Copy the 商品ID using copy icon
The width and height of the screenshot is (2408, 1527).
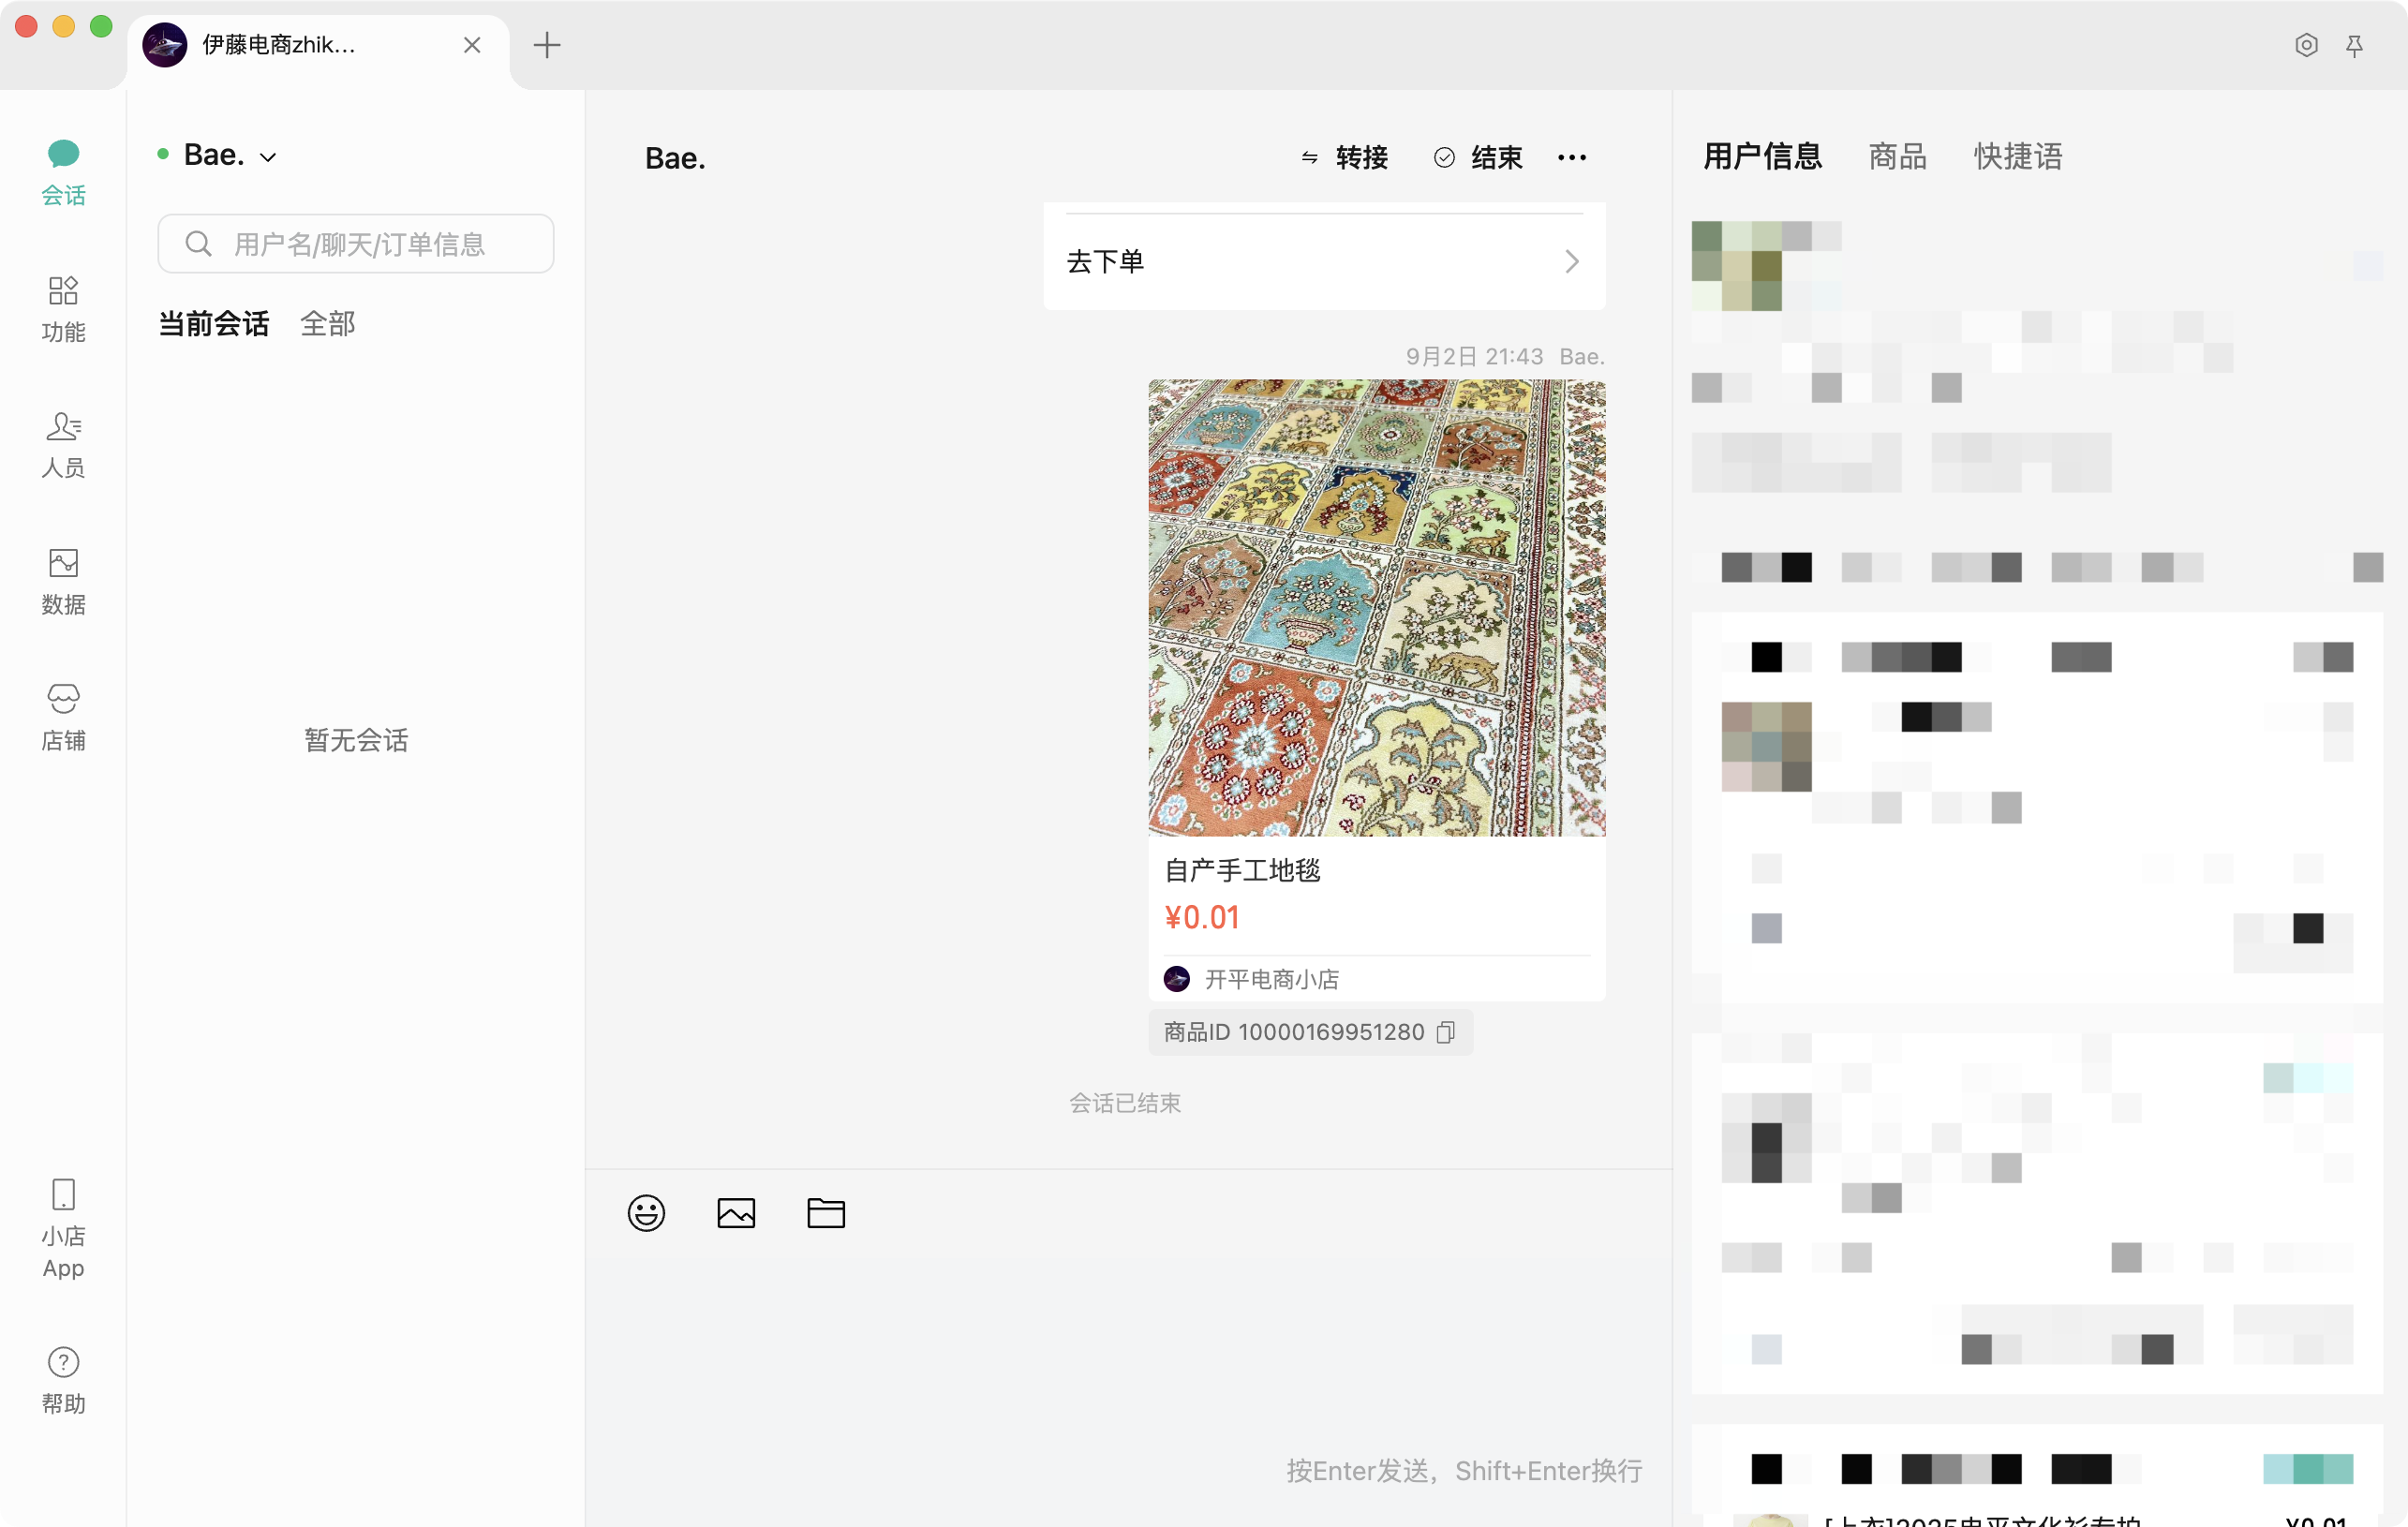click(1445, 1032)
